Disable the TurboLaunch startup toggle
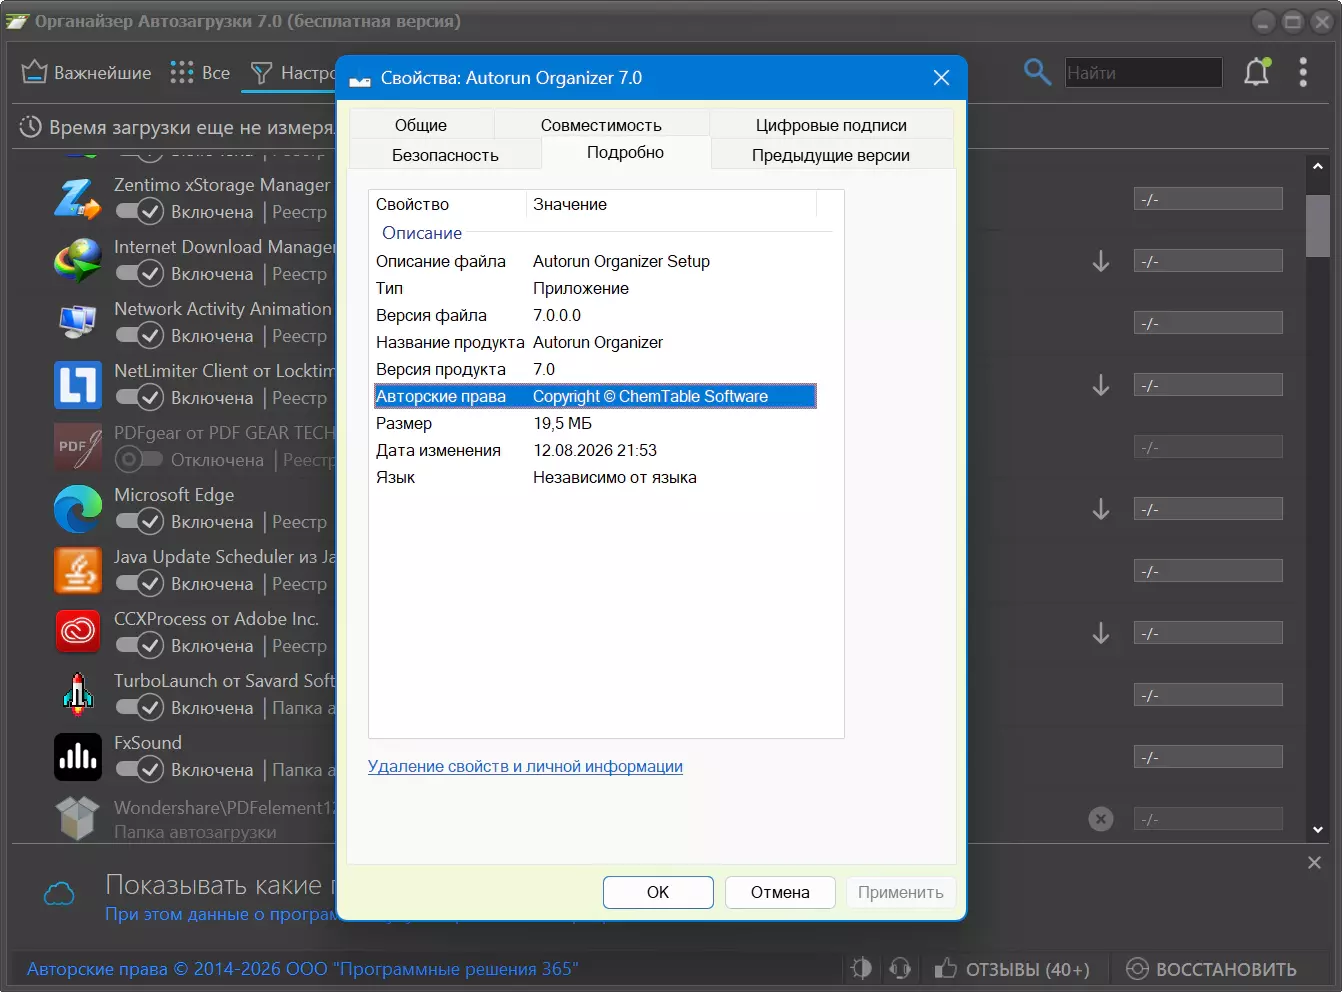 139,708
